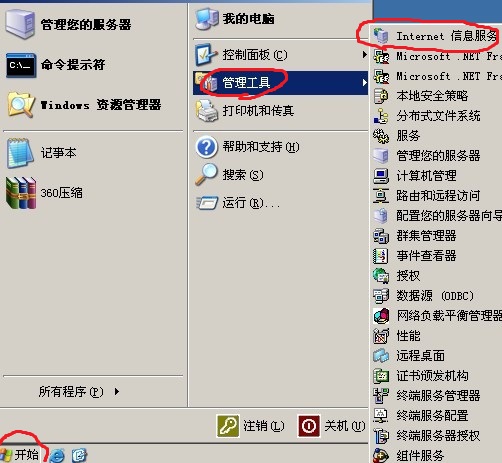This screenshot has height=463, width=502.
Task: Open the 命令提示符 command prompt icon
Action: click(21, 65)
